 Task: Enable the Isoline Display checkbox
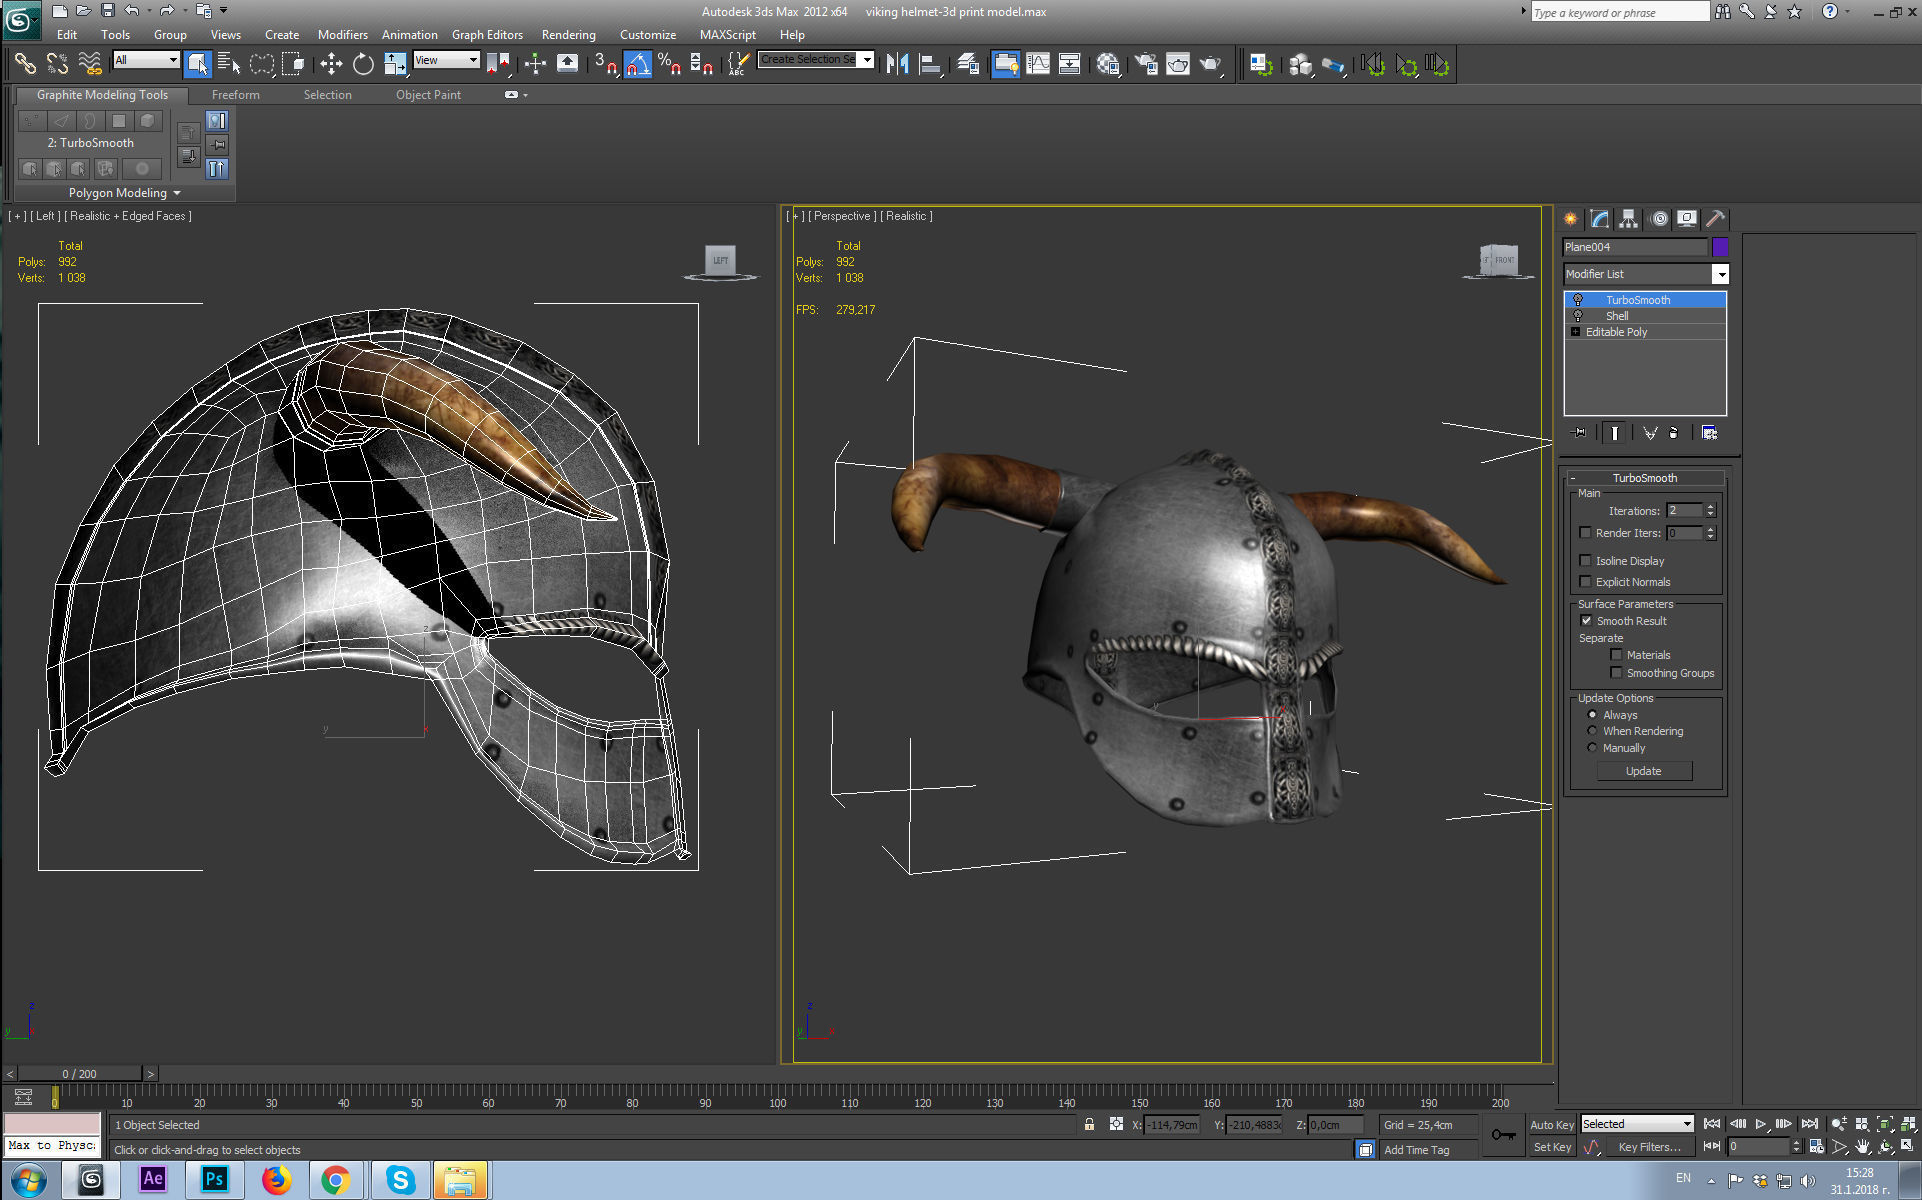click(1585, 561)
